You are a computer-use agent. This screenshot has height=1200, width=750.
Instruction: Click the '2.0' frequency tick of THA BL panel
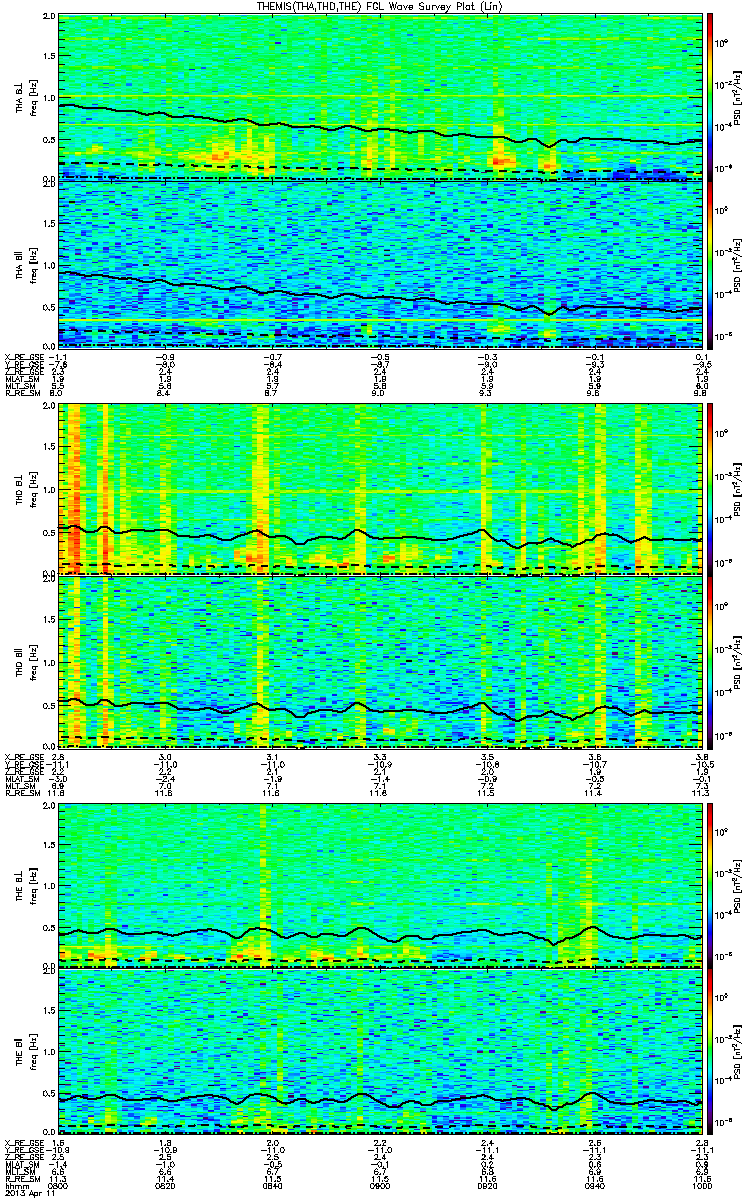(49, 18)
